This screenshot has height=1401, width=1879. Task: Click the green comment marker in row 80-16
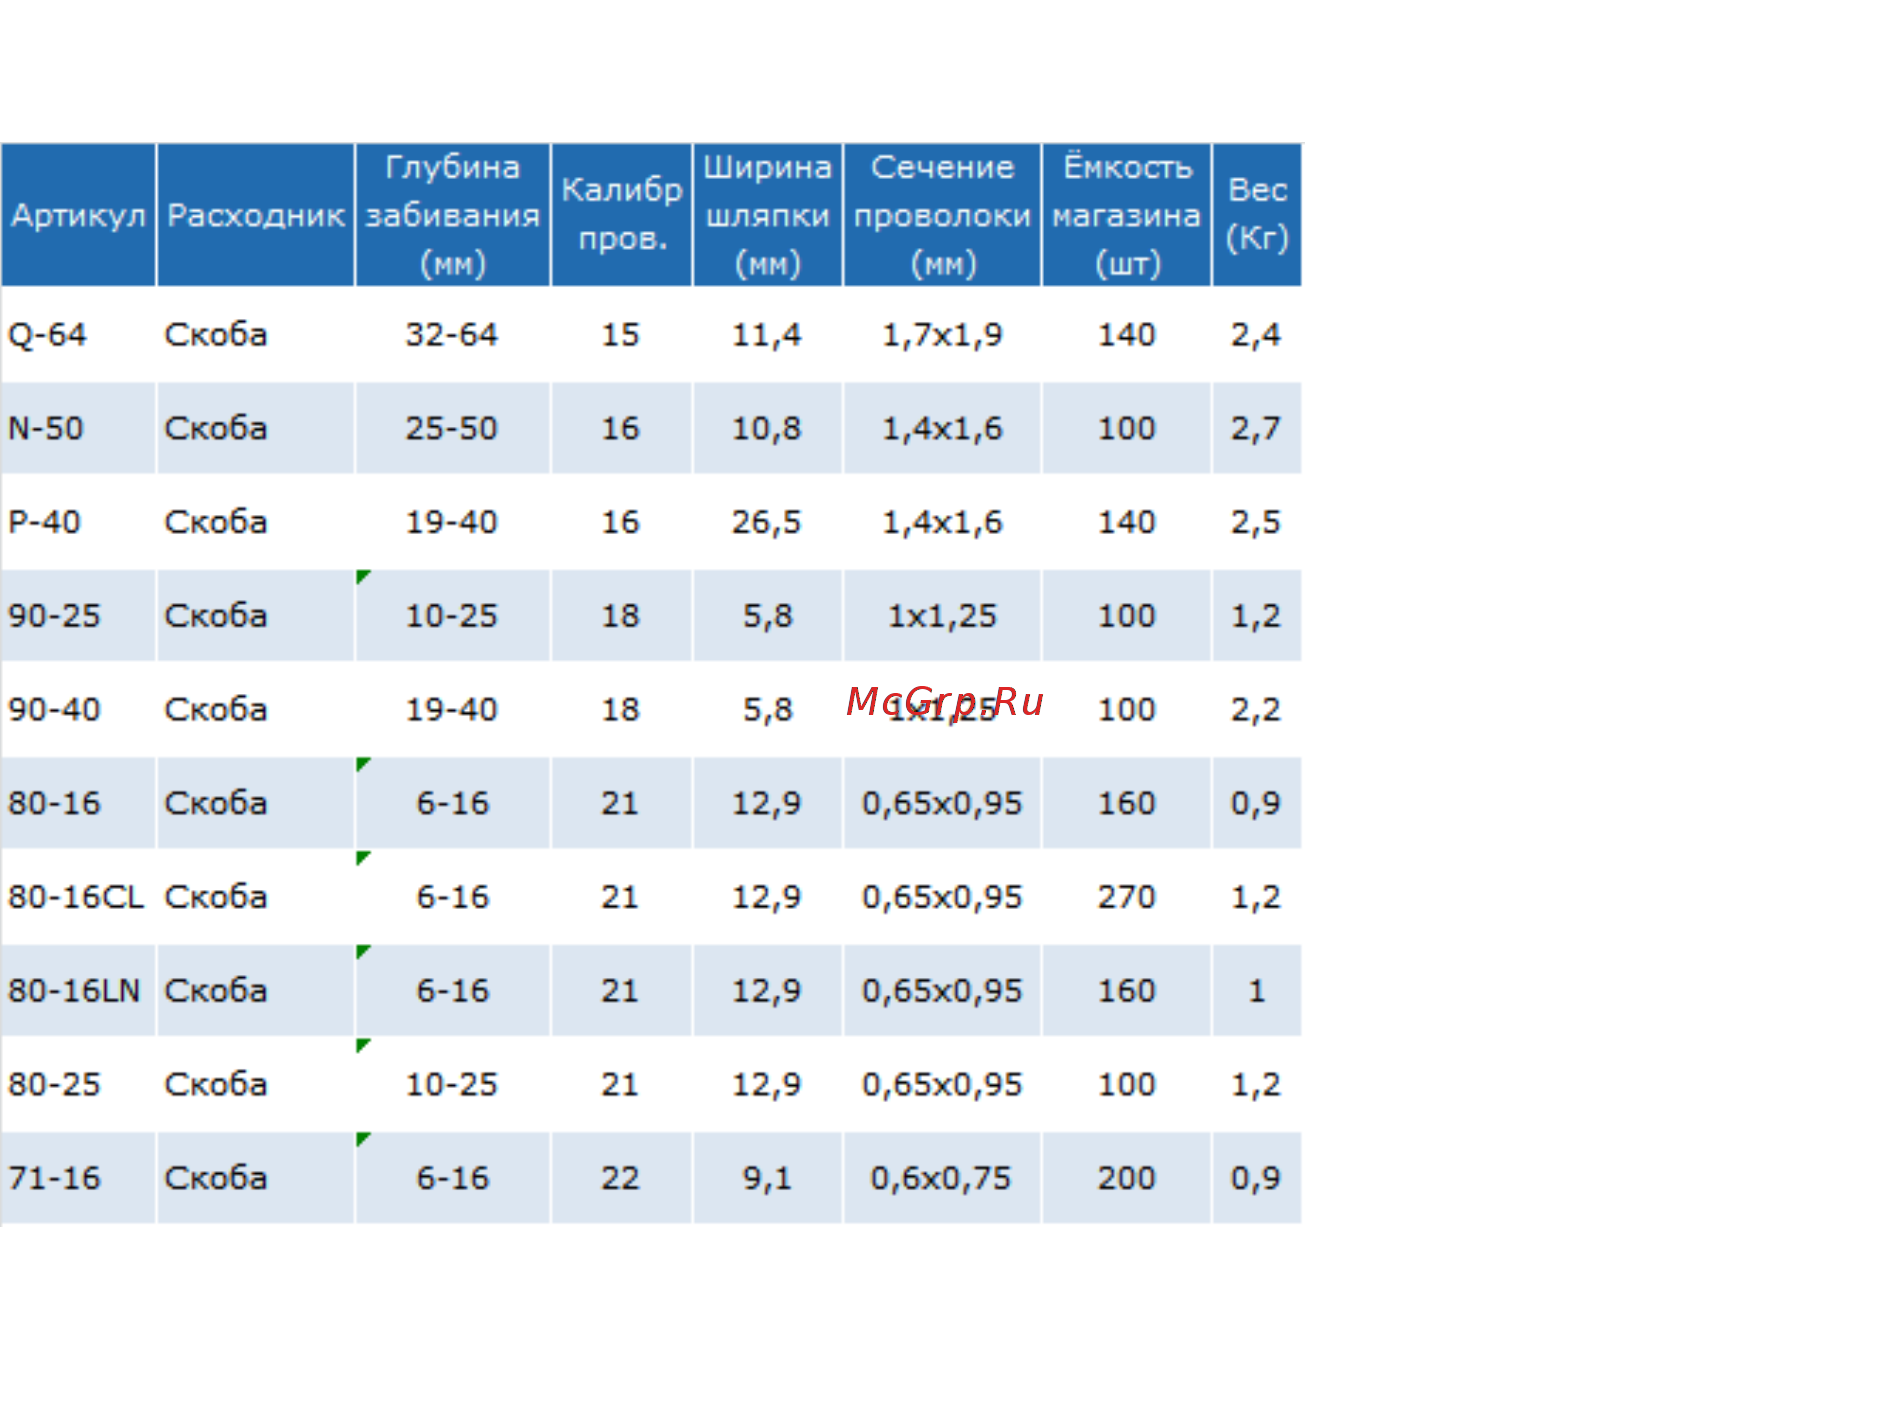tap(363, 764)
